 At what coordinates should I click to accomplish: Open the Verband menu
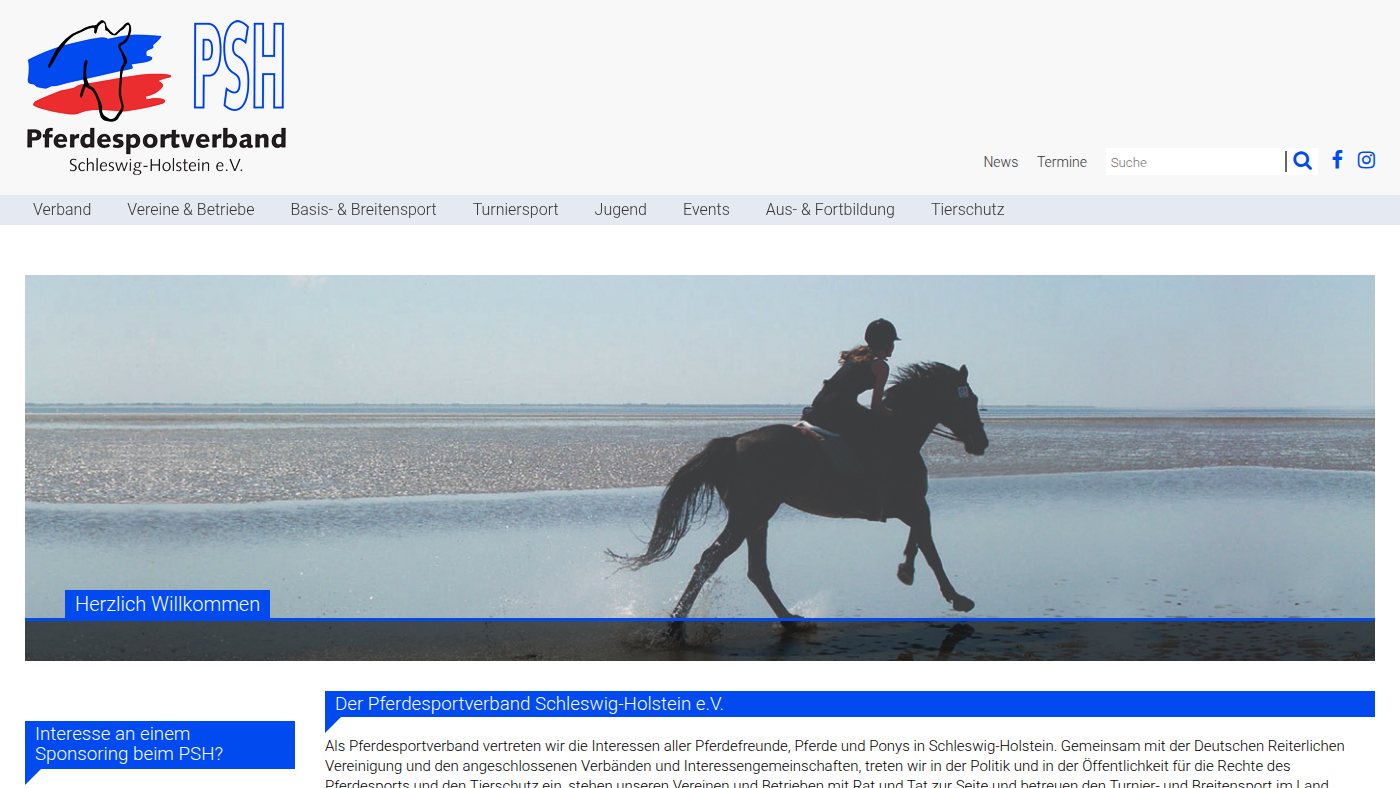[62, 210]
